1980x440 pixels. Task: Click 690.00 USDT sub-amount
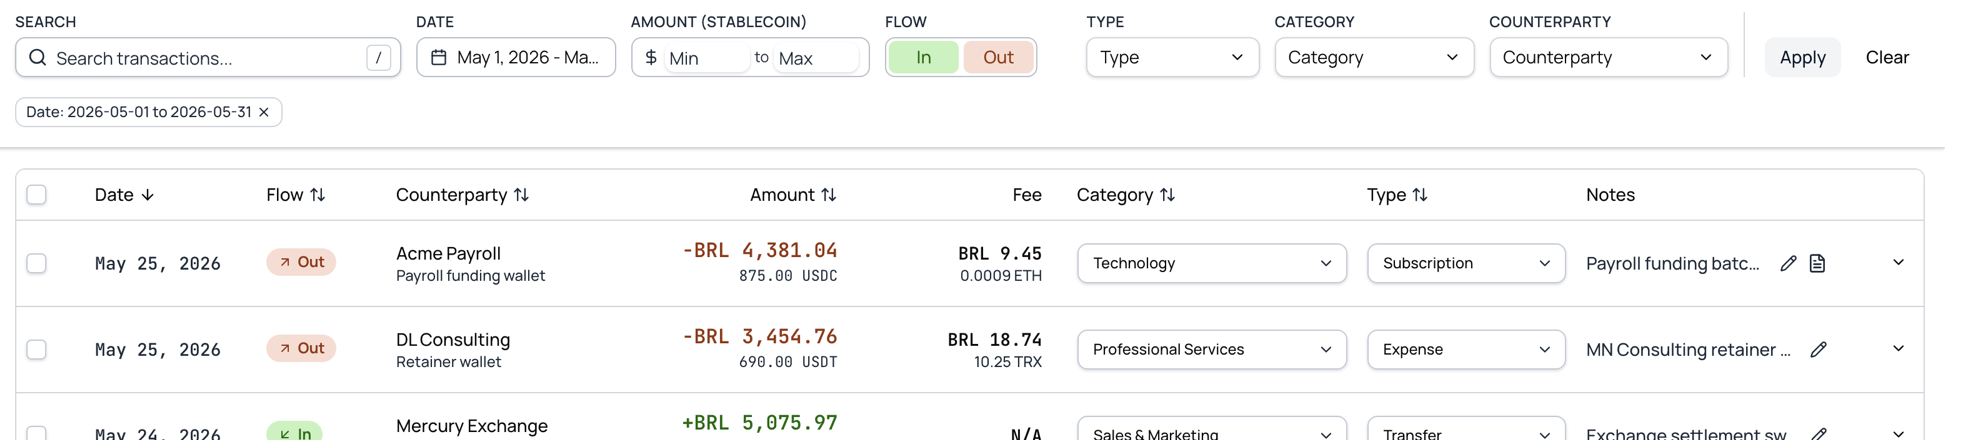[x=788, y=362]
